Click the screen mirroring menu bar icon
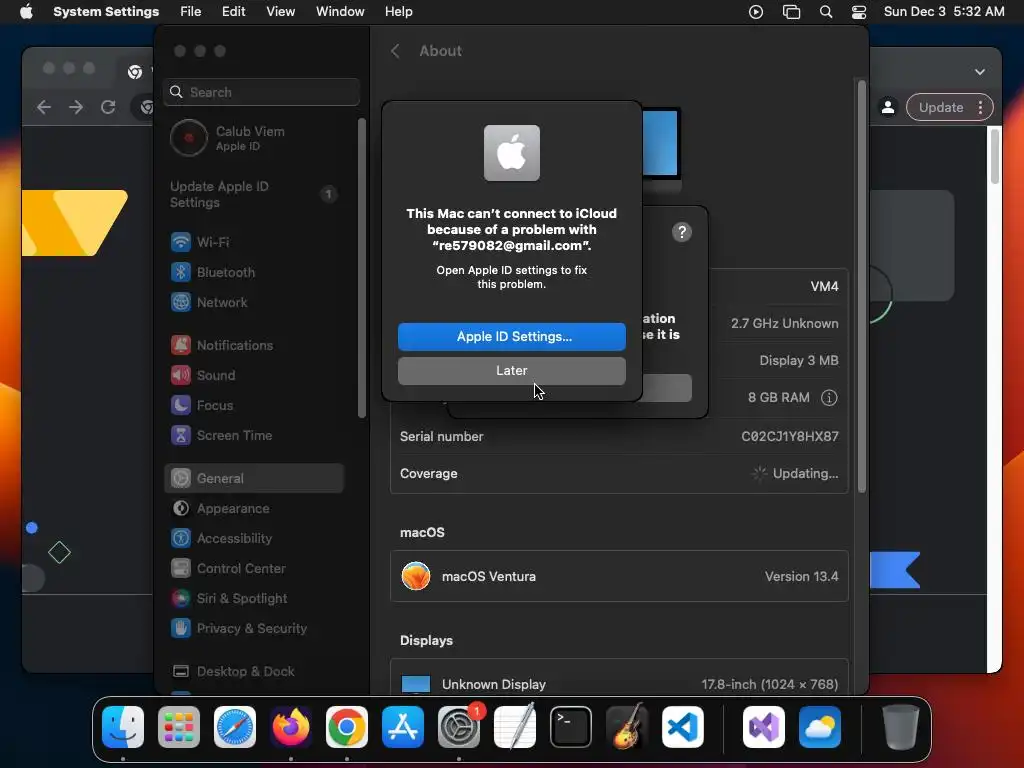Image resolution: width=1024 pixels, height=768 pixels. [x=792, y=12]
